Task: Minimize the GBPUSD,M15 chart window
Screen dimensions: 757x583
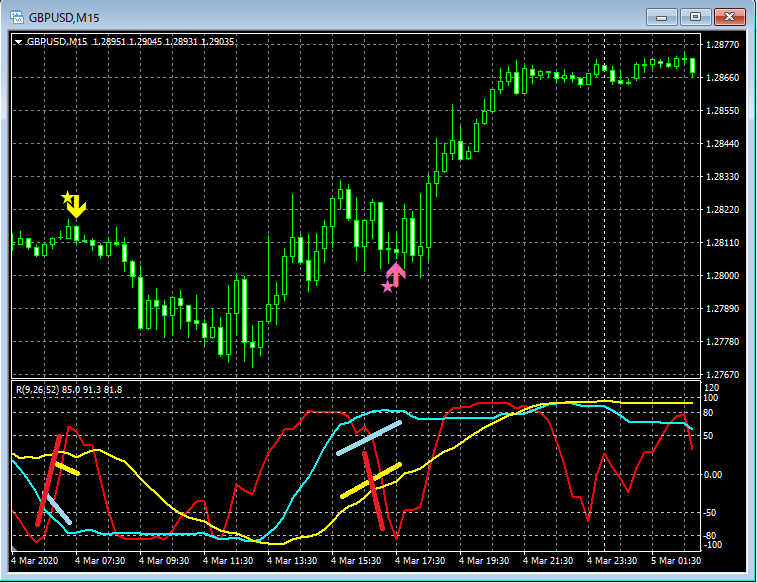Action: (661, 17)
